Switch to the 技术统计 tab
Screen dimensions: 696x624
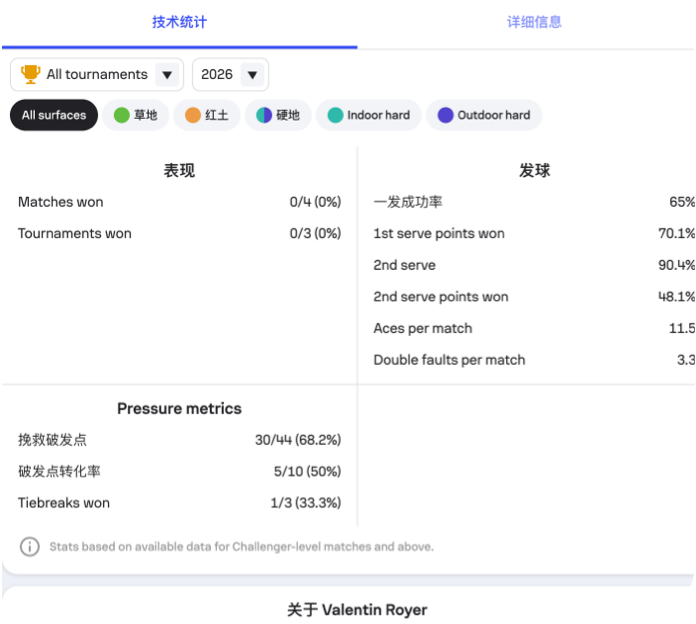(179, 22)
